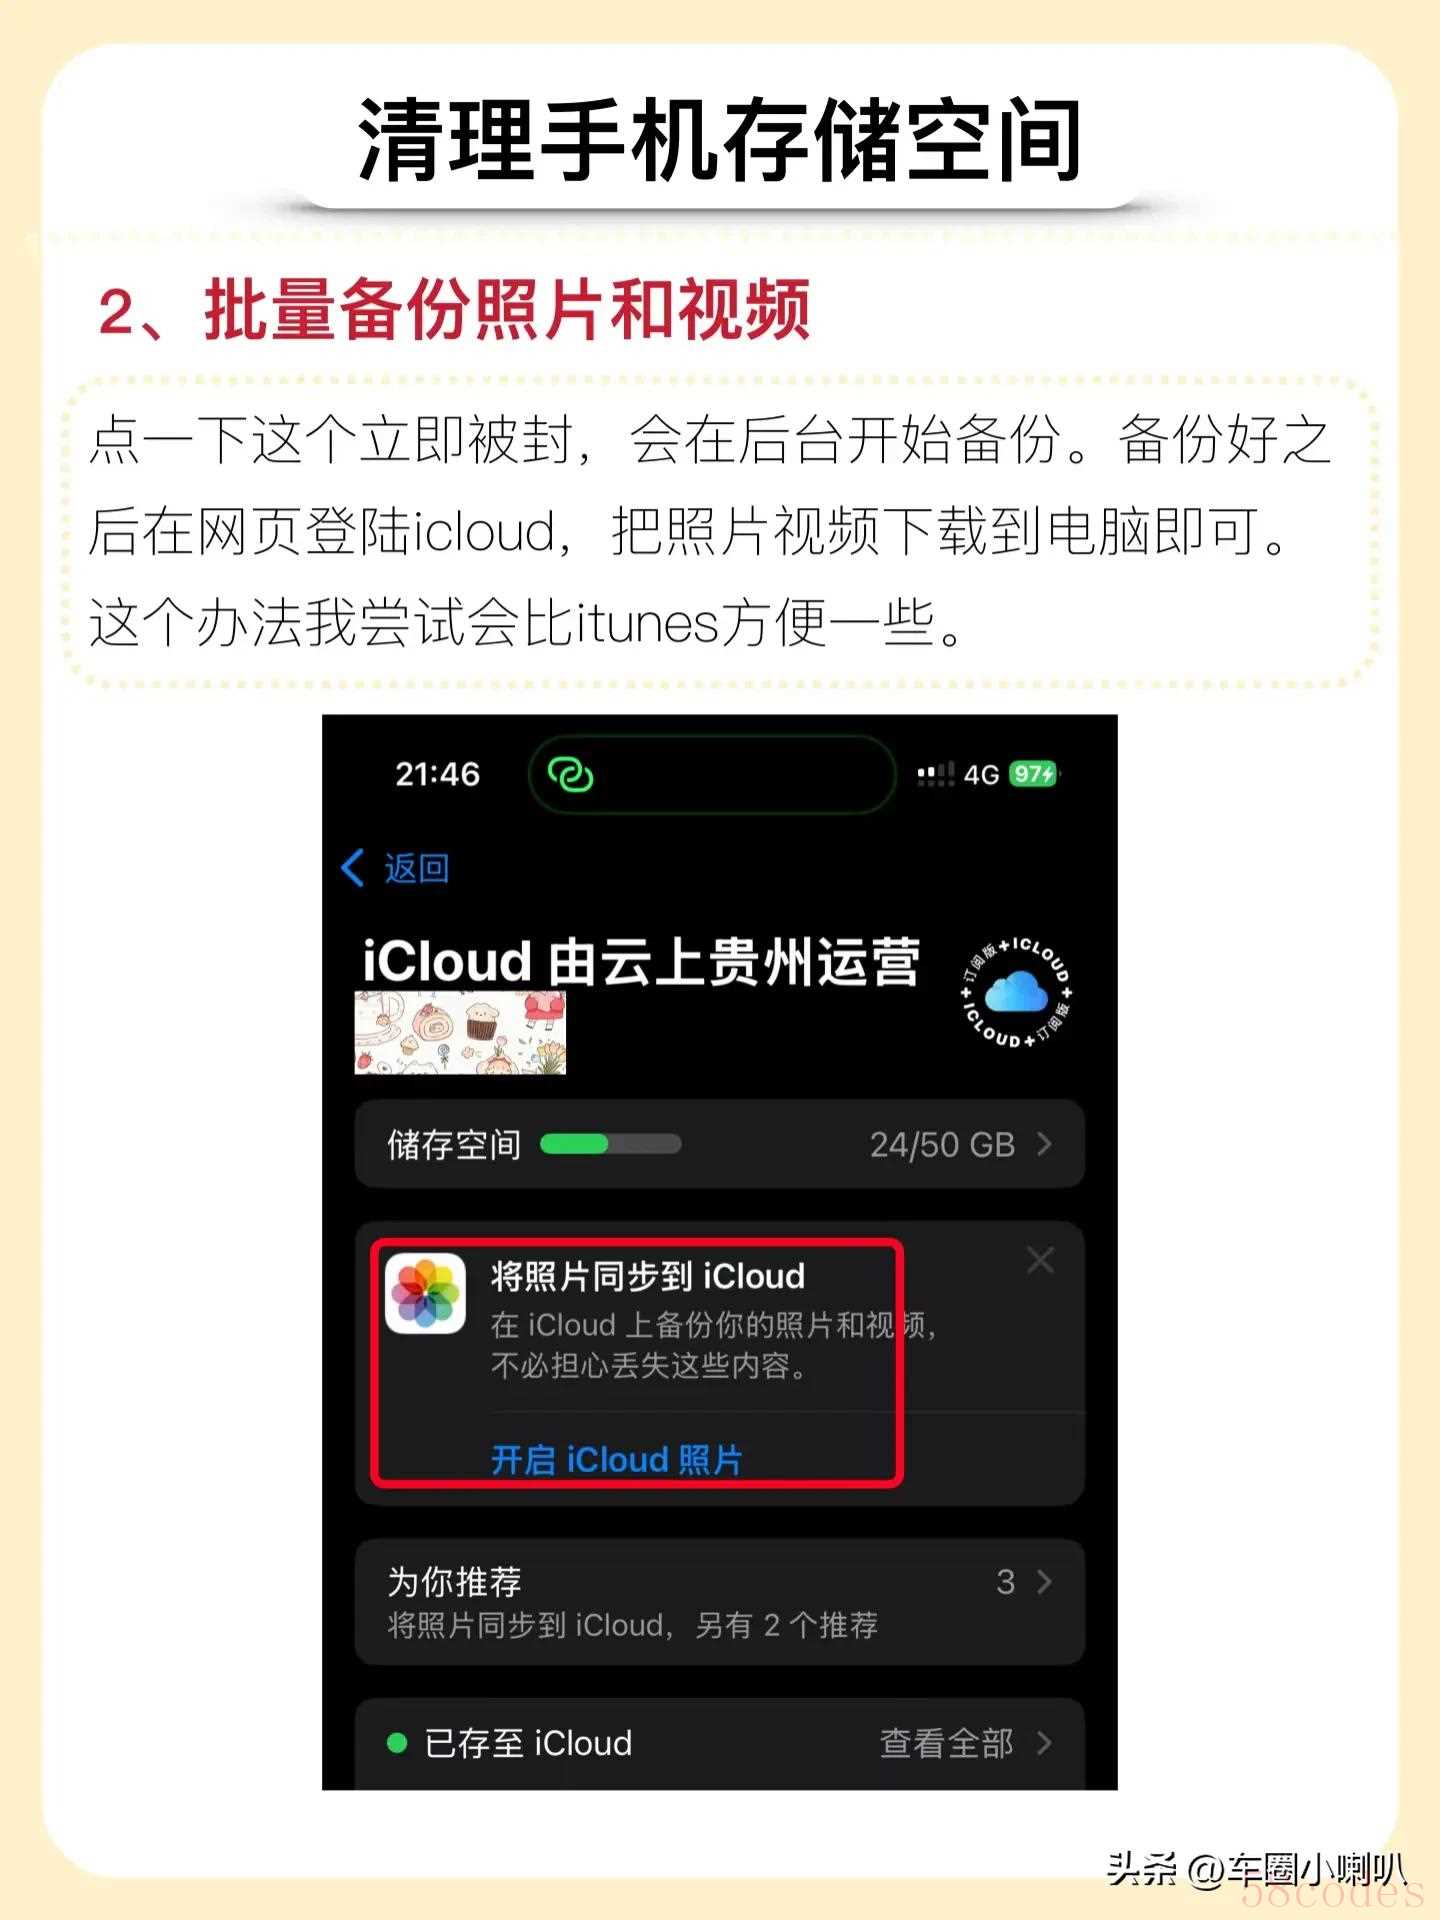Open the 储存空间 storage row
The image size is (1440, 1920).
click(x=720, y=1144)
